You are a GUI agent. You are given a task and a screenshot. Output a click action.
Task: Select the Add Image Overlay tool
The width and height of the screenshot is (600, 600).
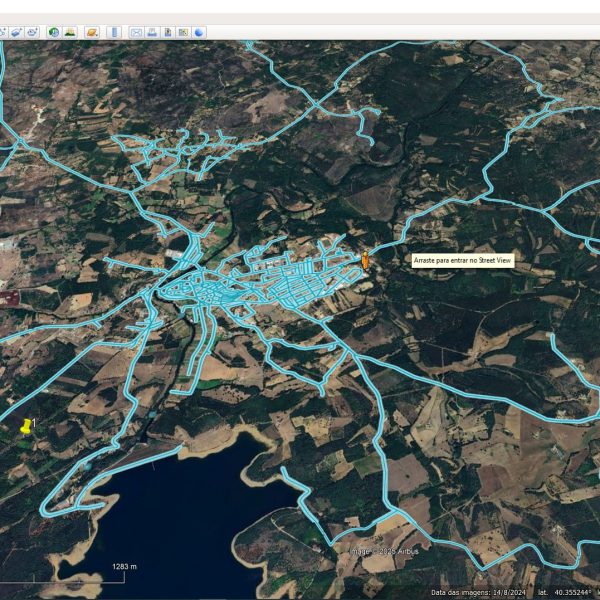17,33
